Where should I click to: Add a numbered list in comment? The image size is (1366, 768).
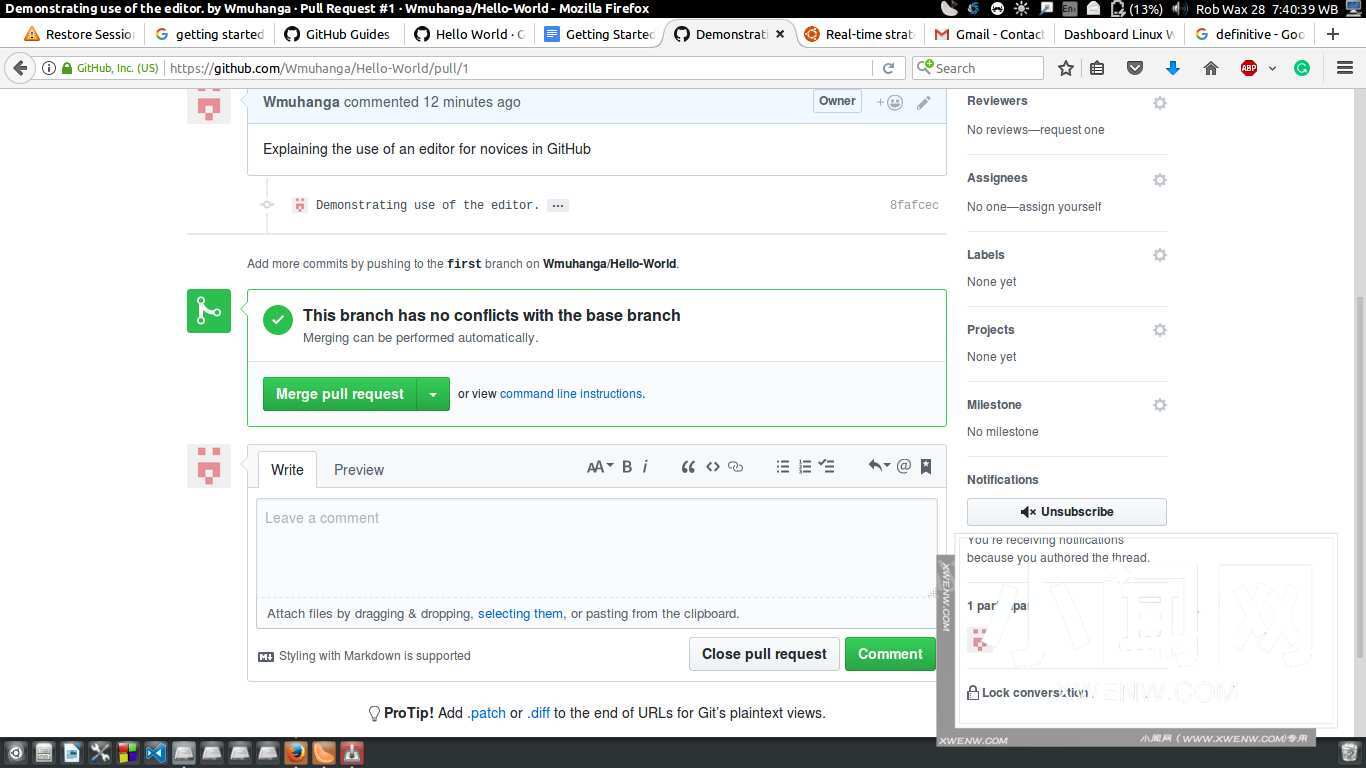click(805, 466)
